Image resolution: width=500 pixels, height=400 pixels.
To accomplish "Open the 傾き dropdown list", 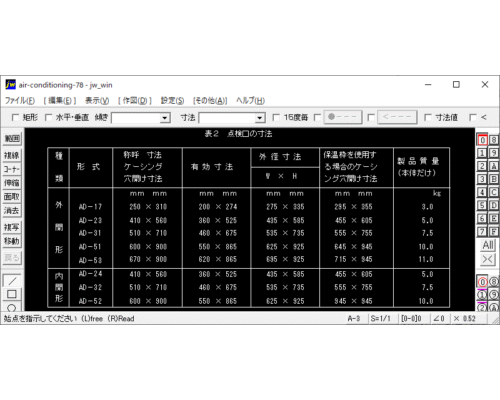I will point(164,118).
